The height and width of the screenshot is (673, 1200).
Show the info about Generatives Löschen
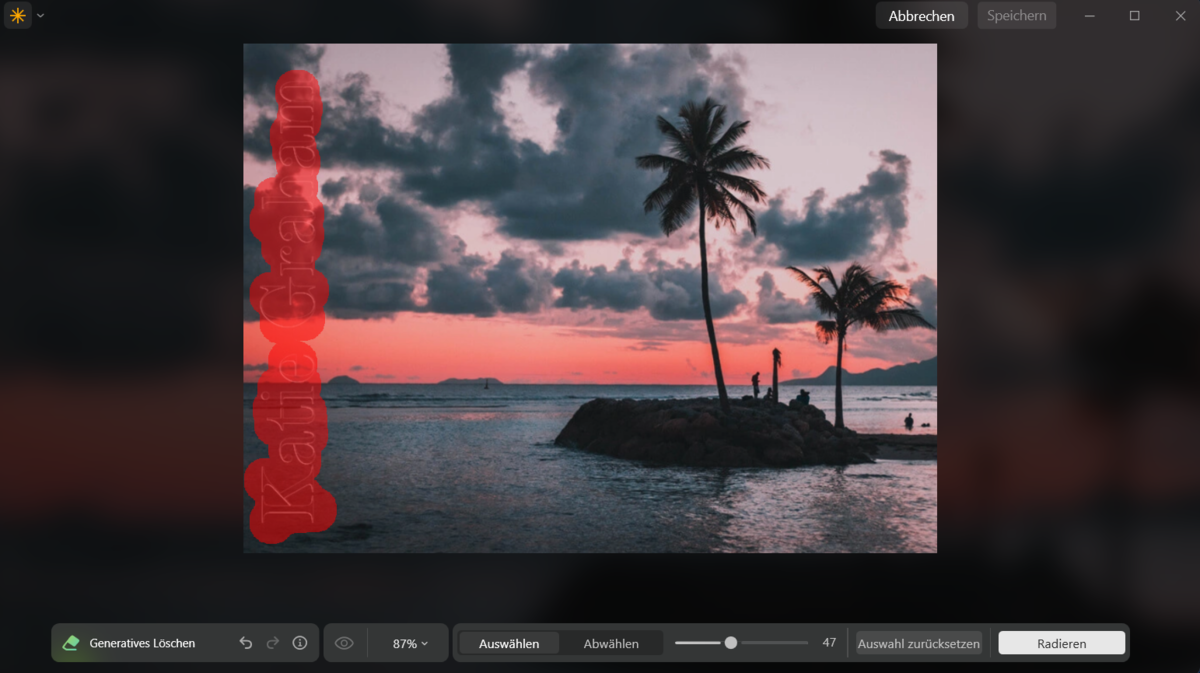[x=299, y=643]
